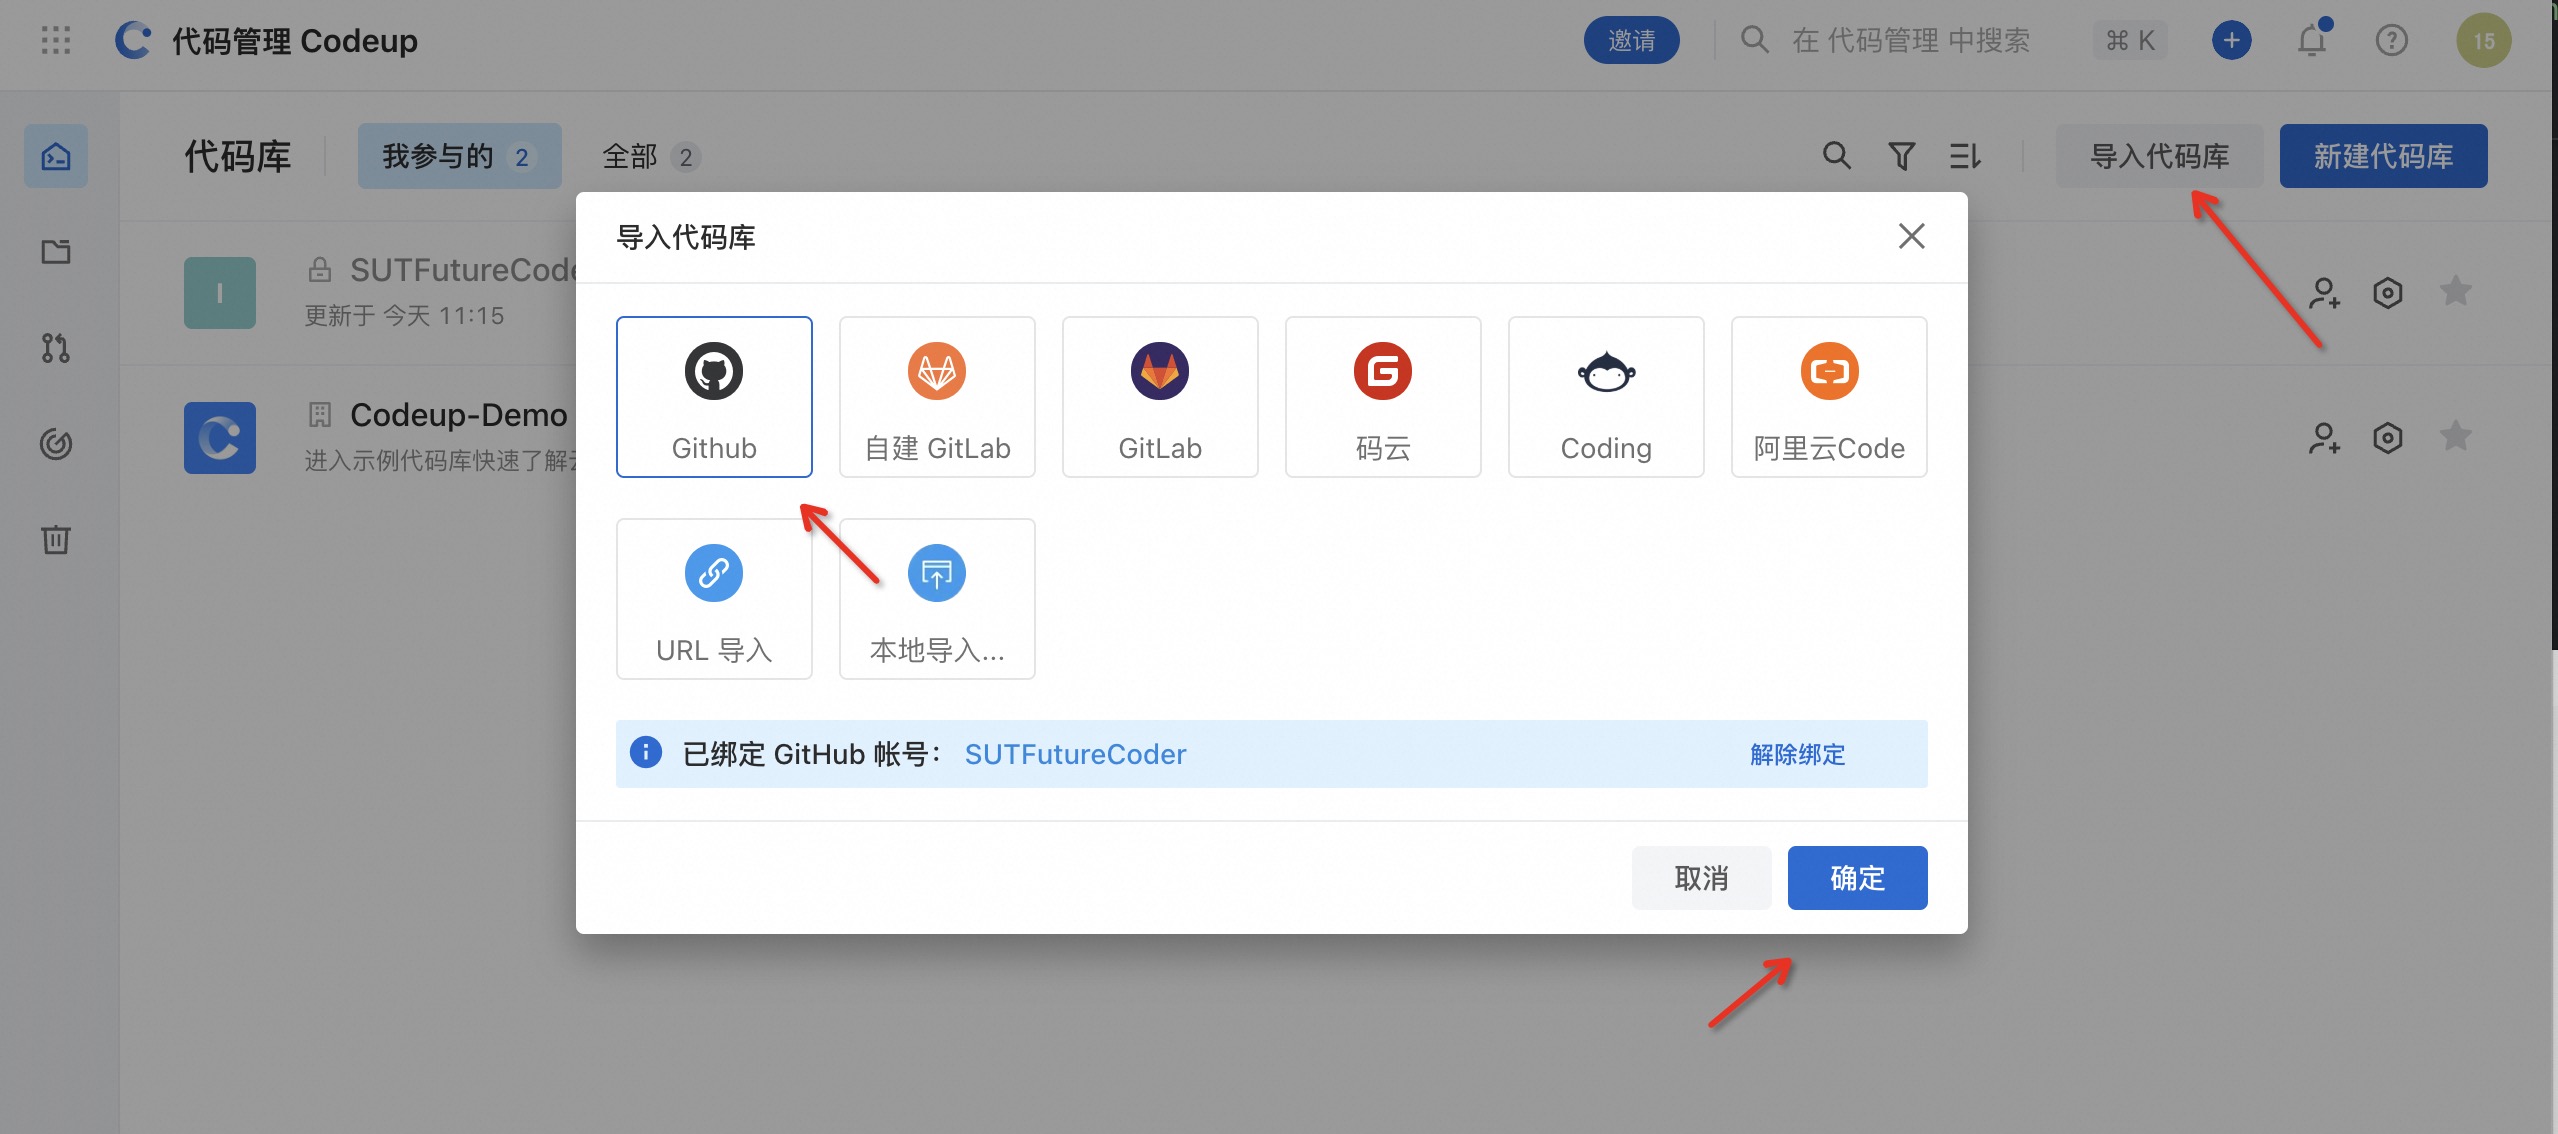Click the 邀请 invite button
Viewport: 2558px width, 1134px height.
(1631, 40)
